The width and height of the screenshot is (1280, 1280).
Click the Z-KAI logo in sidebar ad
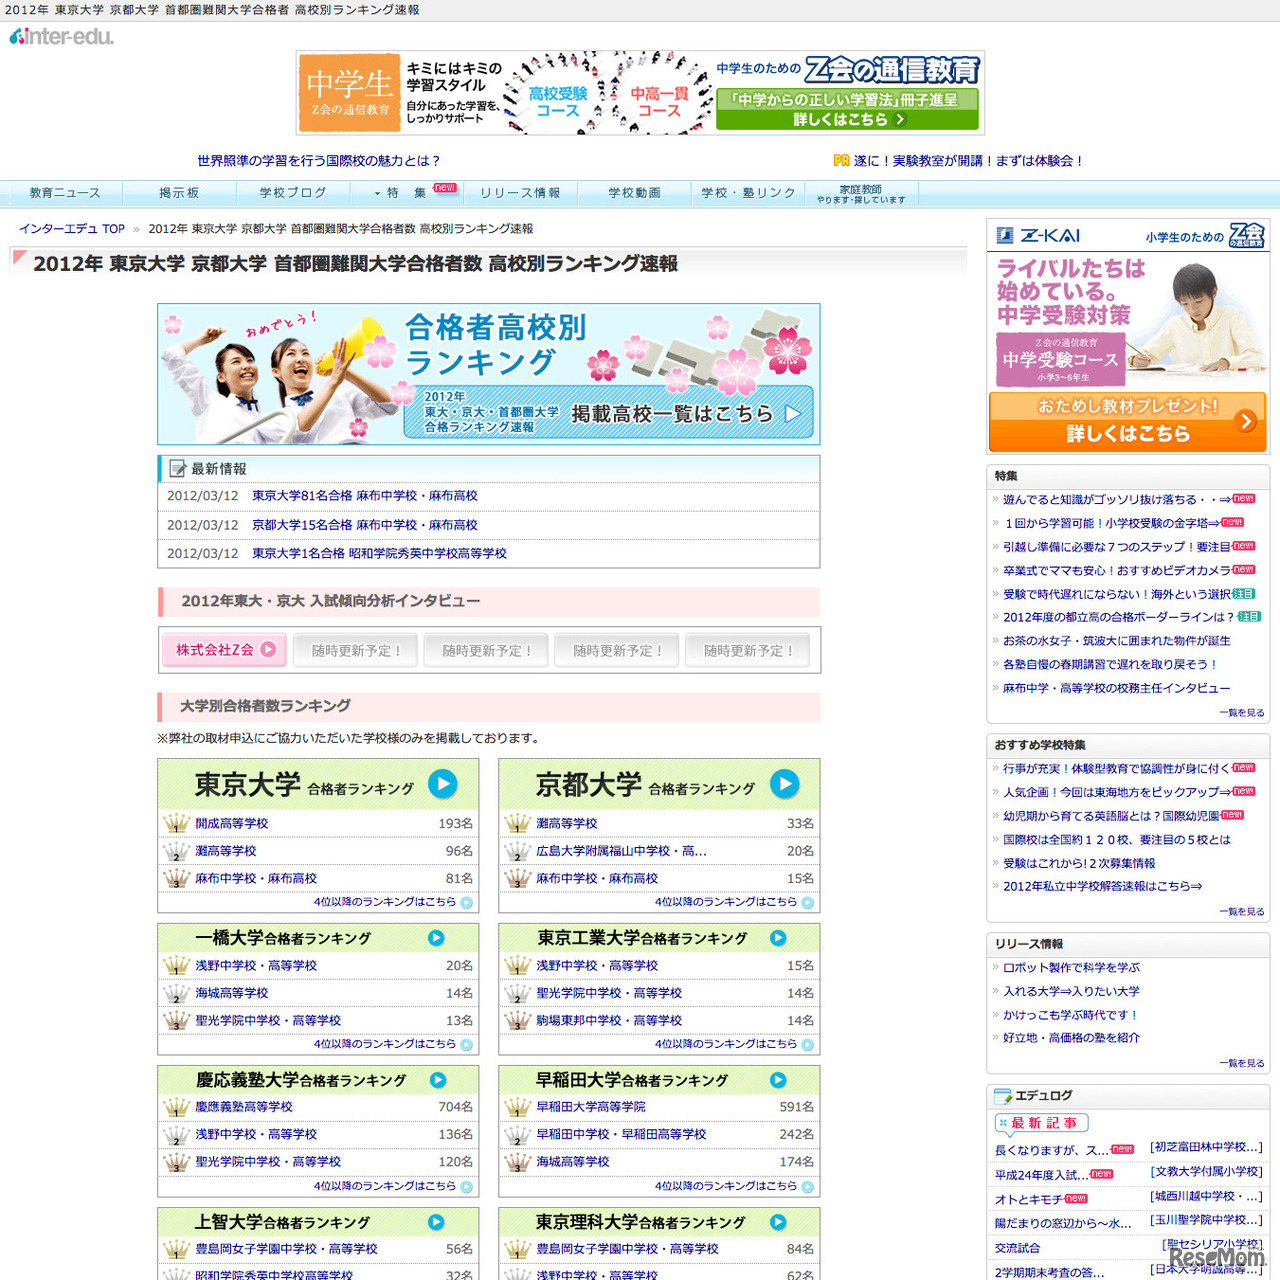[1039, 236]
